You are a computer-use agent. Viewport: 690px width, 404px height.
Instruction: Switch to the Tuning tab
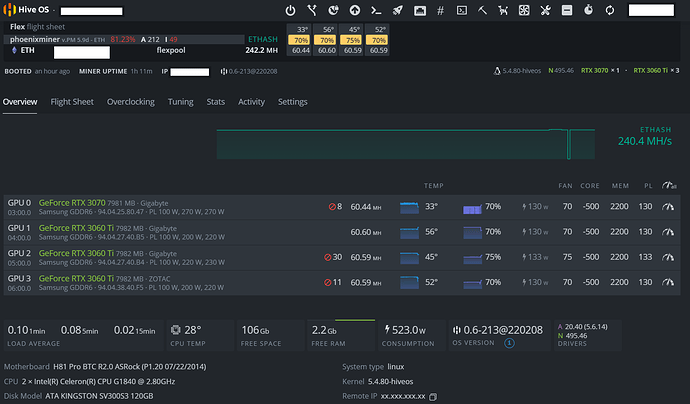(x=180, y=102)
